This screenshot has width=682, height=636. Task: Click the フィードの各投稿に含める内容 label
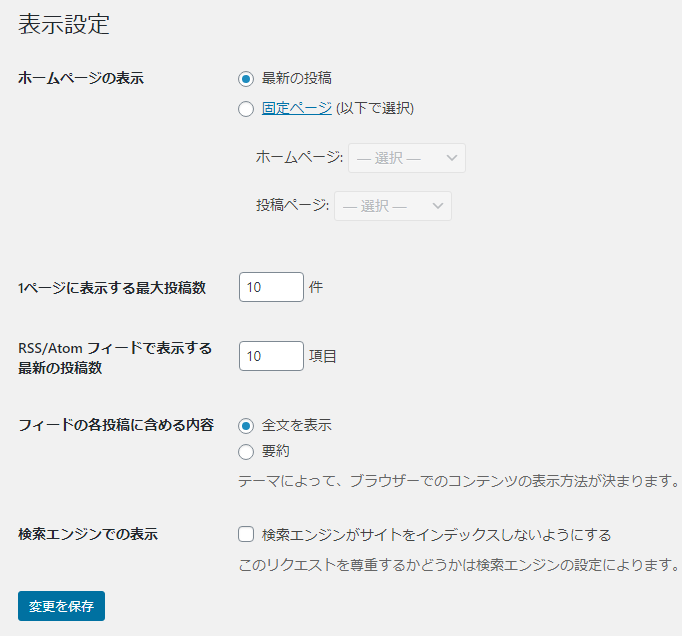pyautogui.click(x=116, y=425)
